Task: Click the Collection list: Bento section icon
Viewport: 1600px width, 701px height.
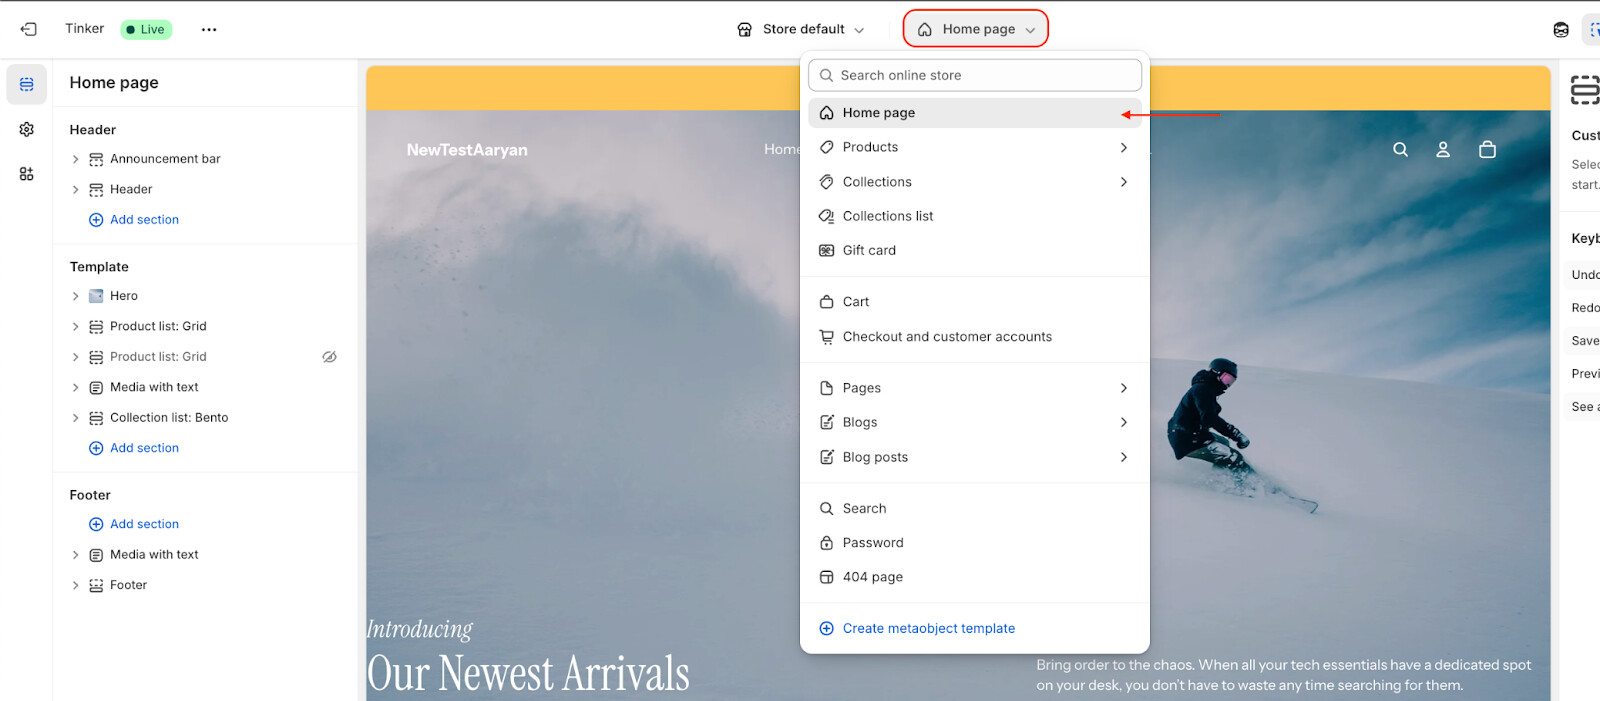Action: [x=96, y=418]
